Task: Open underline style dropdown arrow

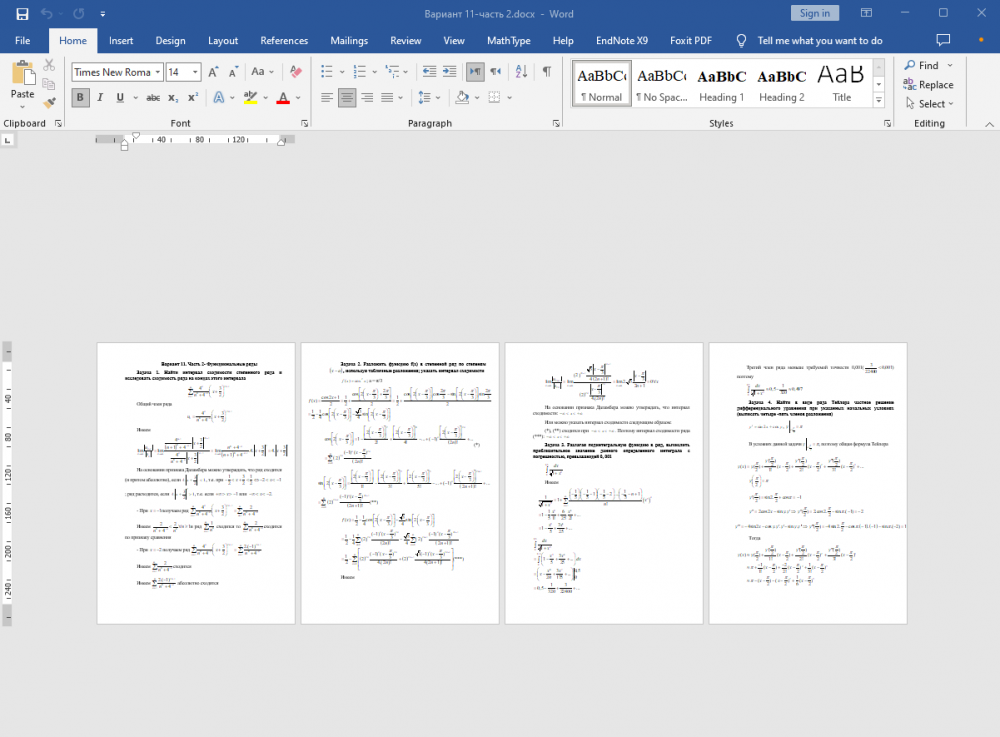Action: tap(135, 98)
